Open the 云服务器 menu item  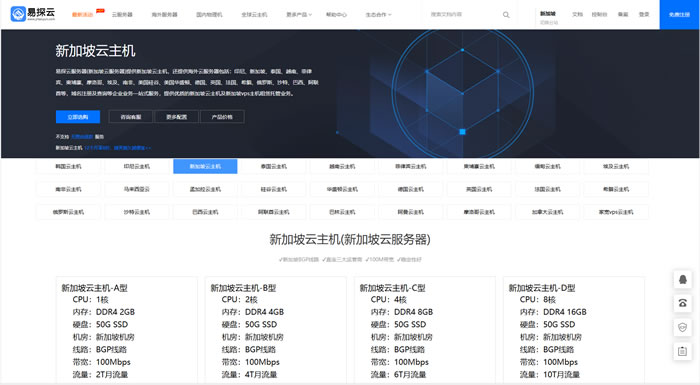click(122, 15)
